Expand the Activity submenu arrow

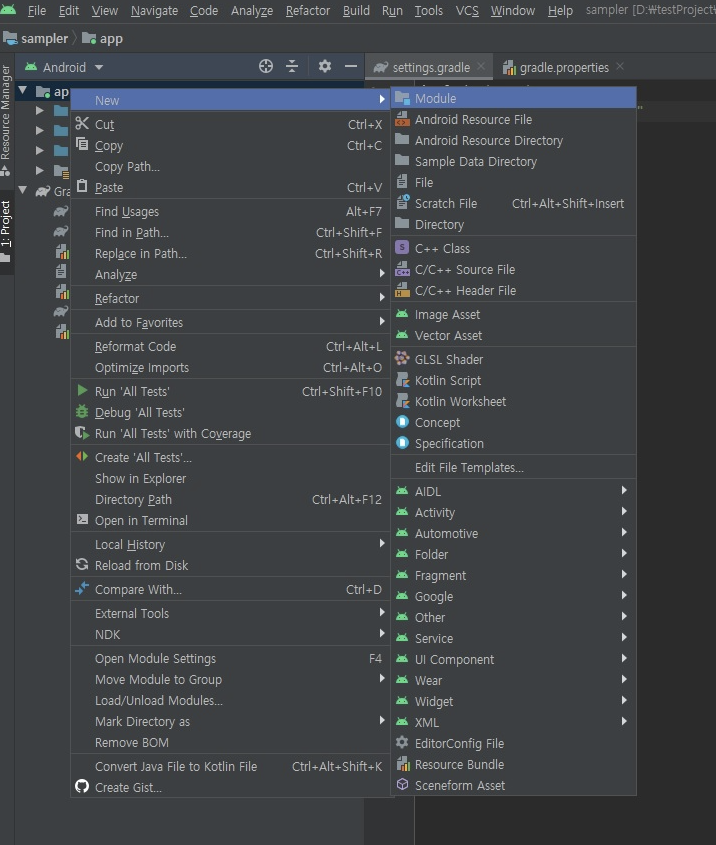[624, 511]
